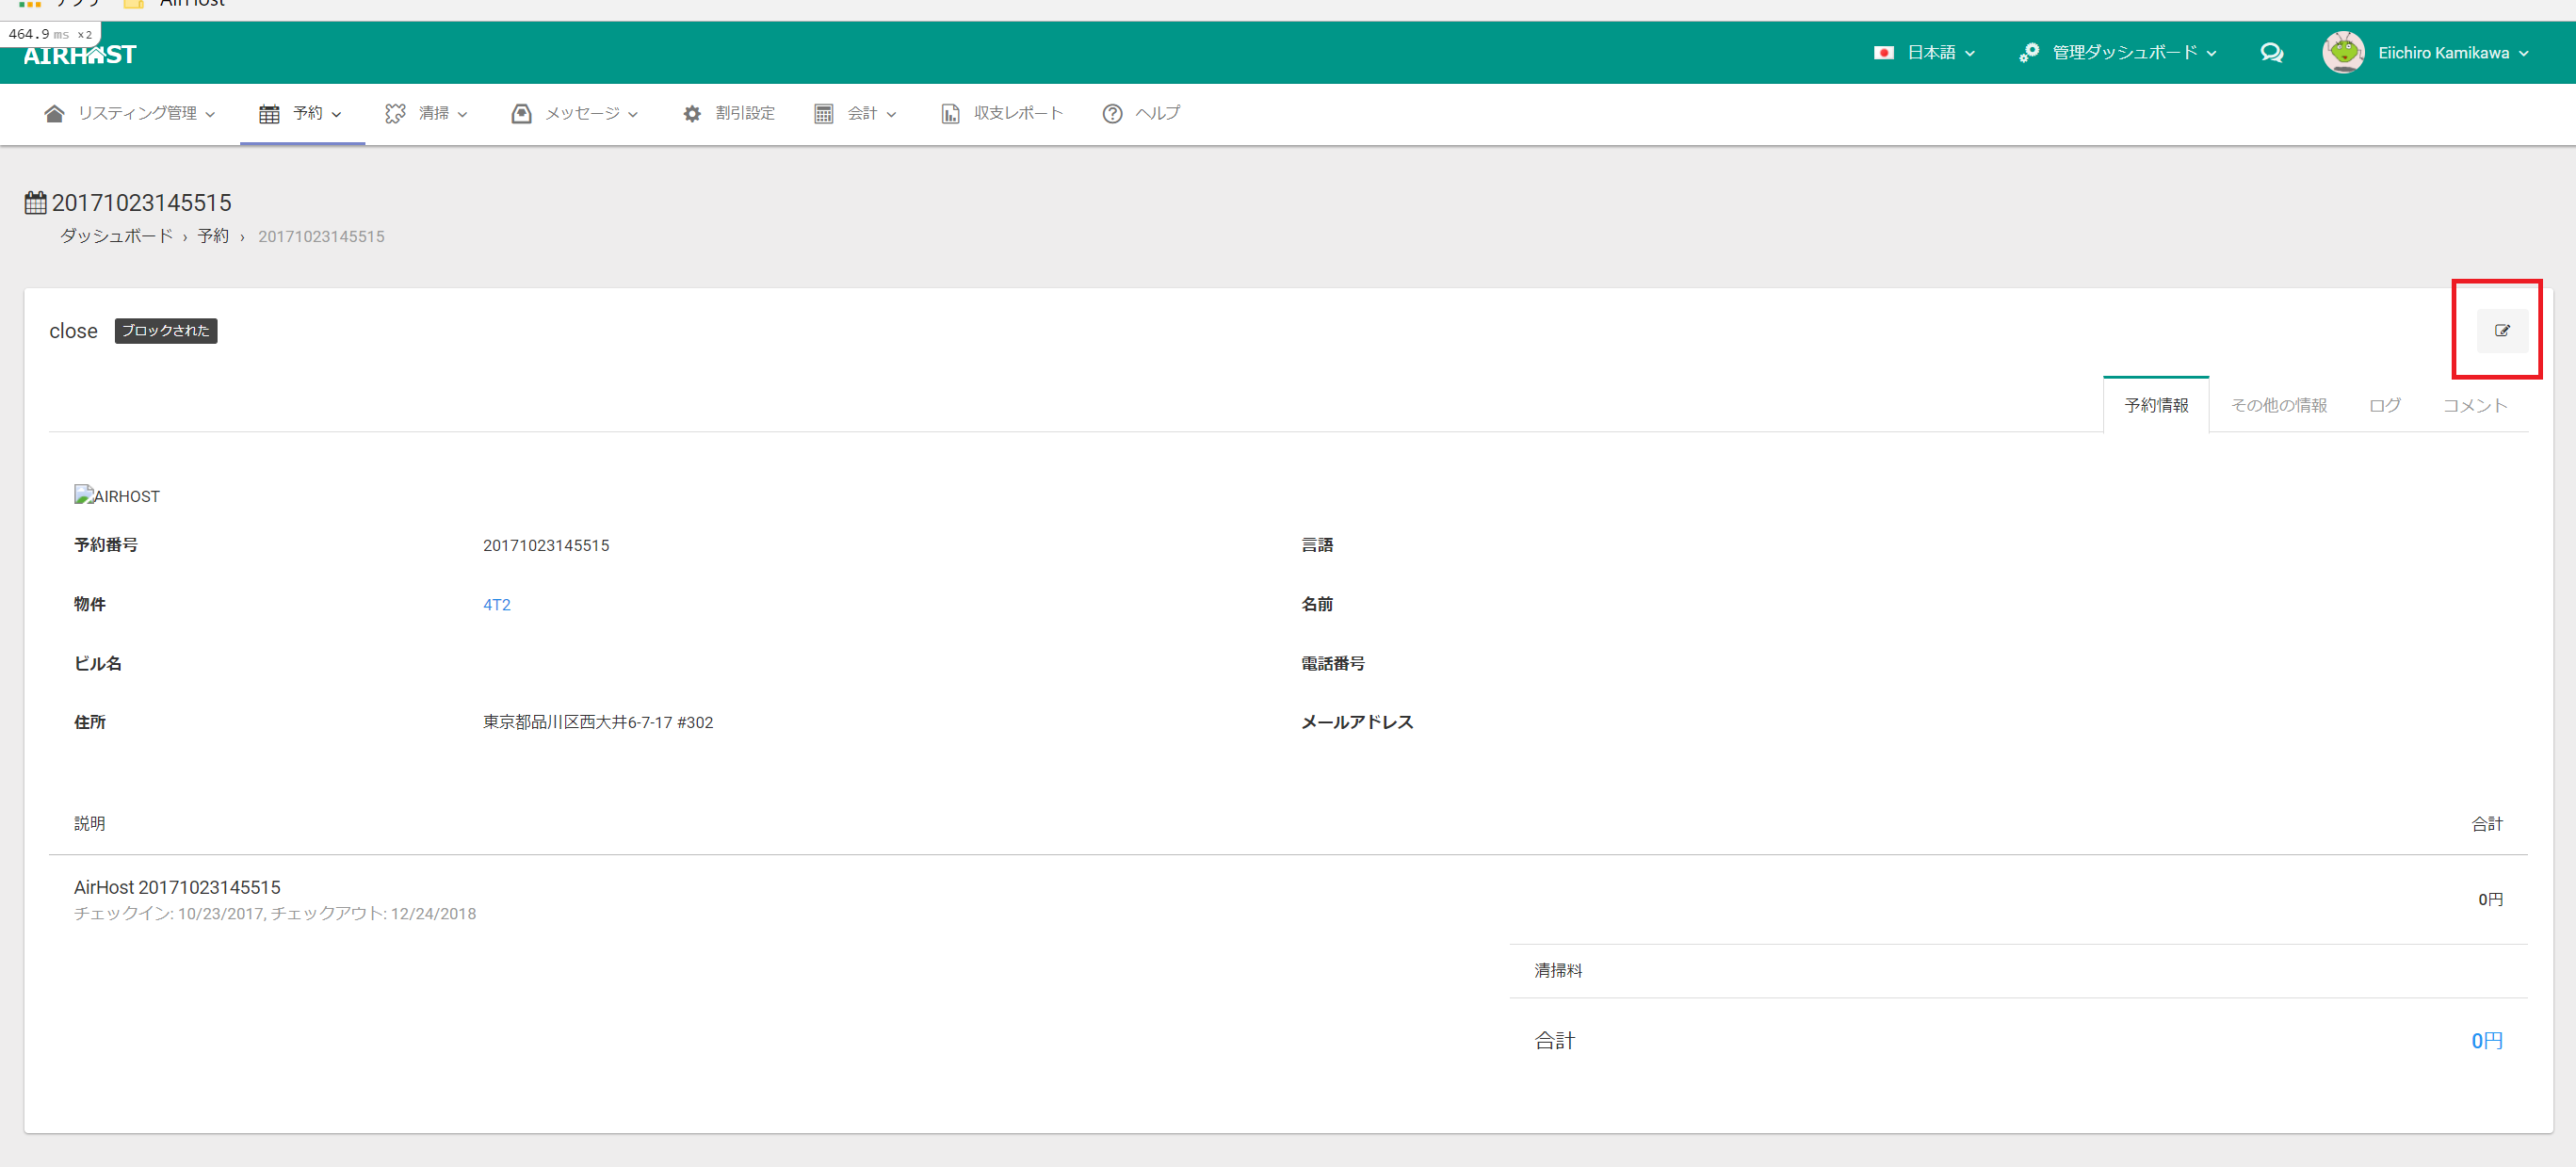The image size is (2576, 1167).
Task: Click the question mark ヘルプ icon
Action: click(x=1112, y=114)
